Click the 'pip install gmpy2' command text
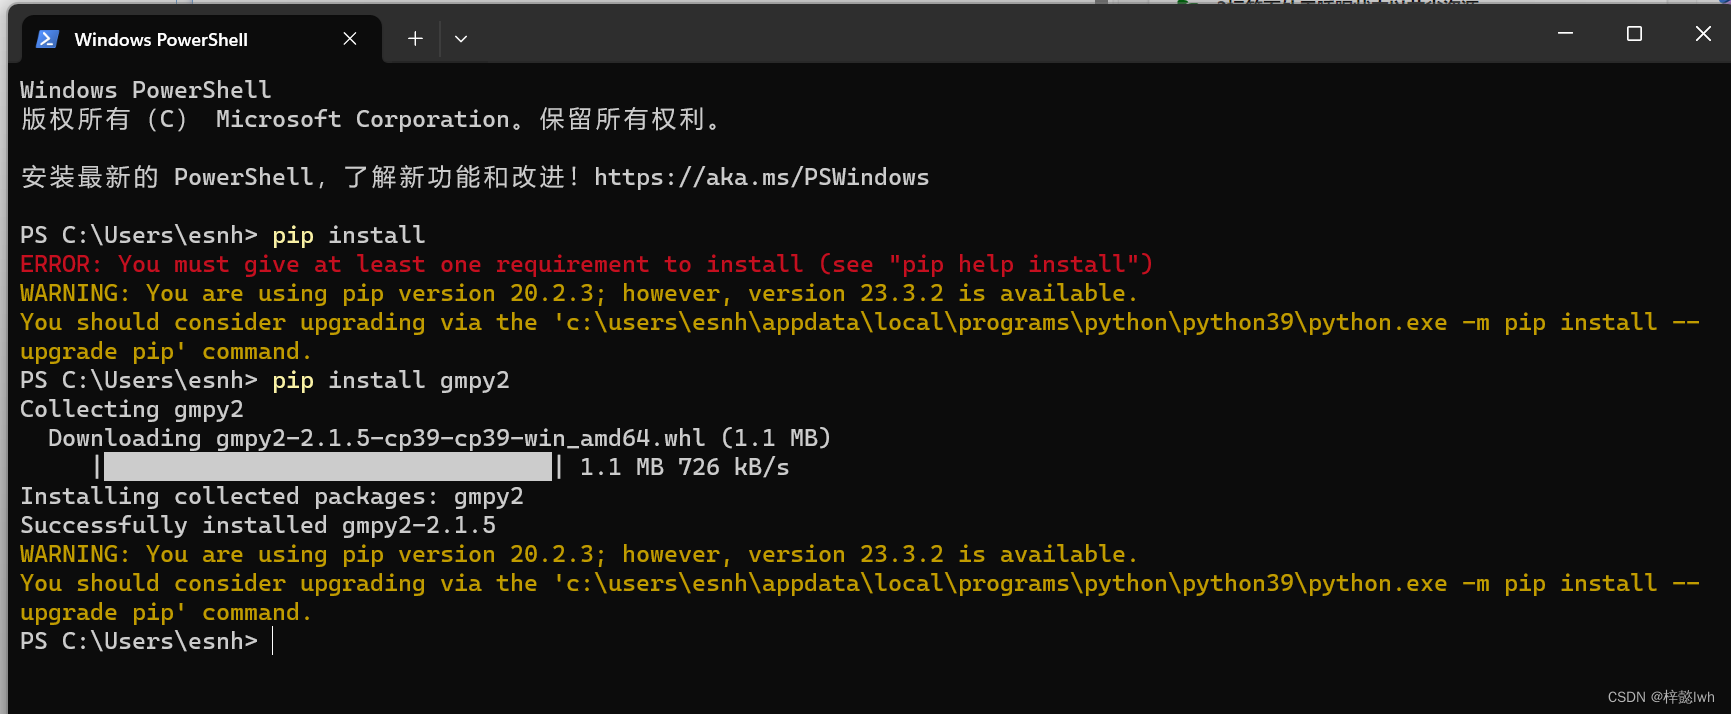The height and width of the screenshot is (714, 1731). point(391,380)
